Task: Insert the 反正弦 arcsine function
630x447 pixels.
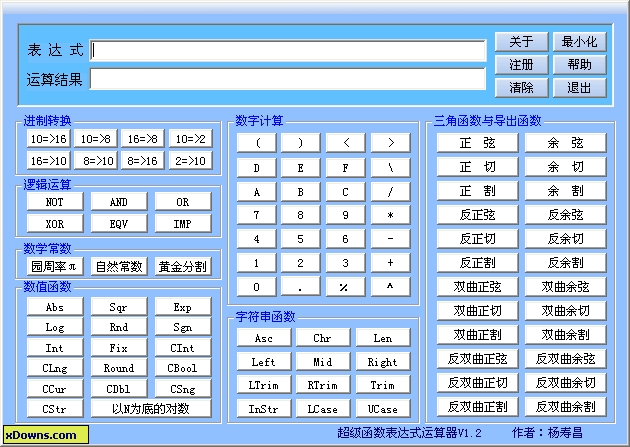Action: [477, 215]
